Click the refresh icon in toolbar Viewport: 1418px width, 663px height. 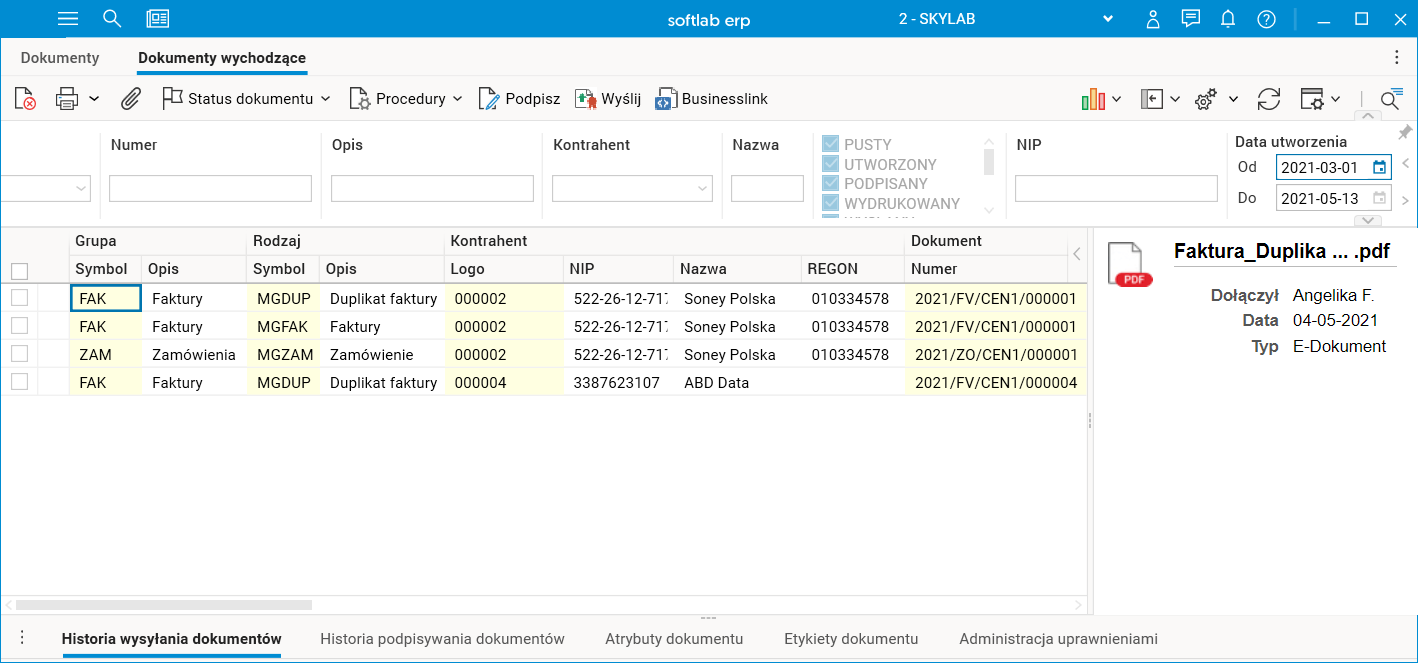click(1269, 99)
